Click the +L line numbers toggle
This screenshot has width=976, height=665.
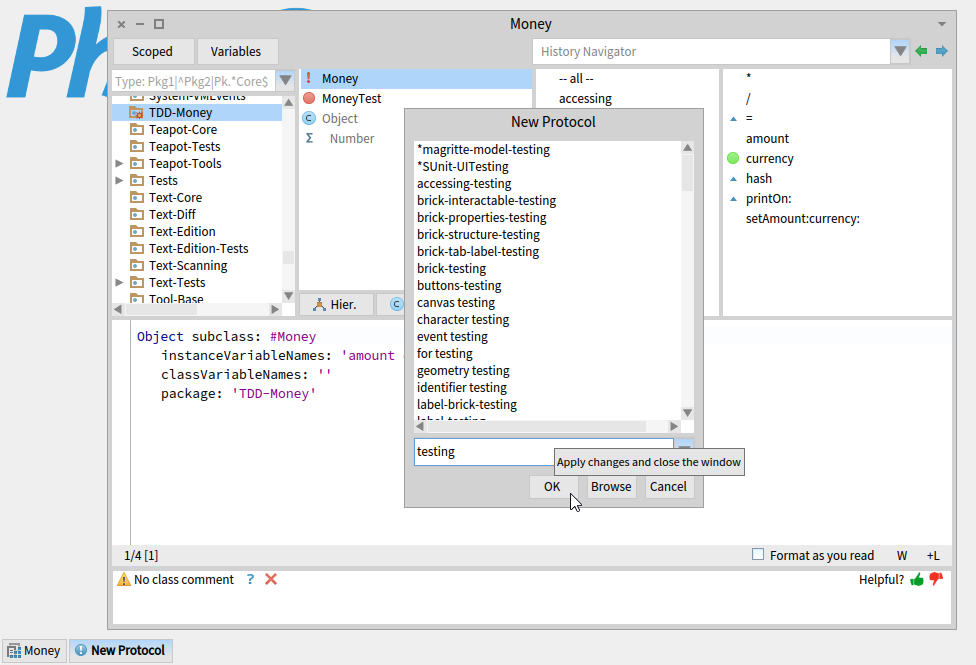click(932, 555)
